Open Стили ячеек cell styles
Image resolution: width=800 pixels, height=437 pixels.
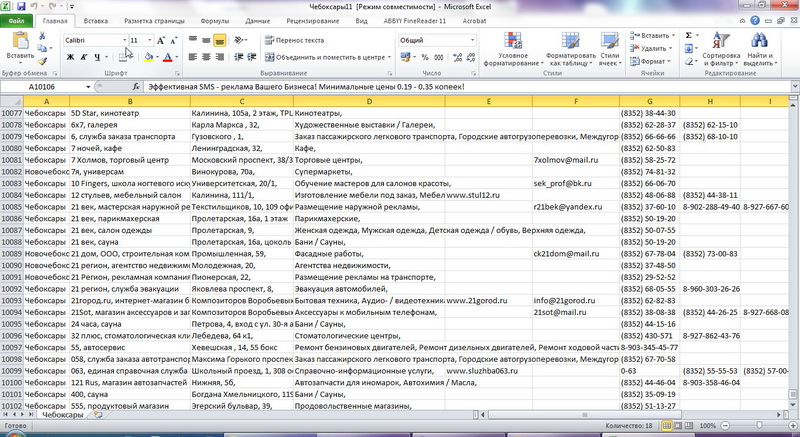coord(610,49)
